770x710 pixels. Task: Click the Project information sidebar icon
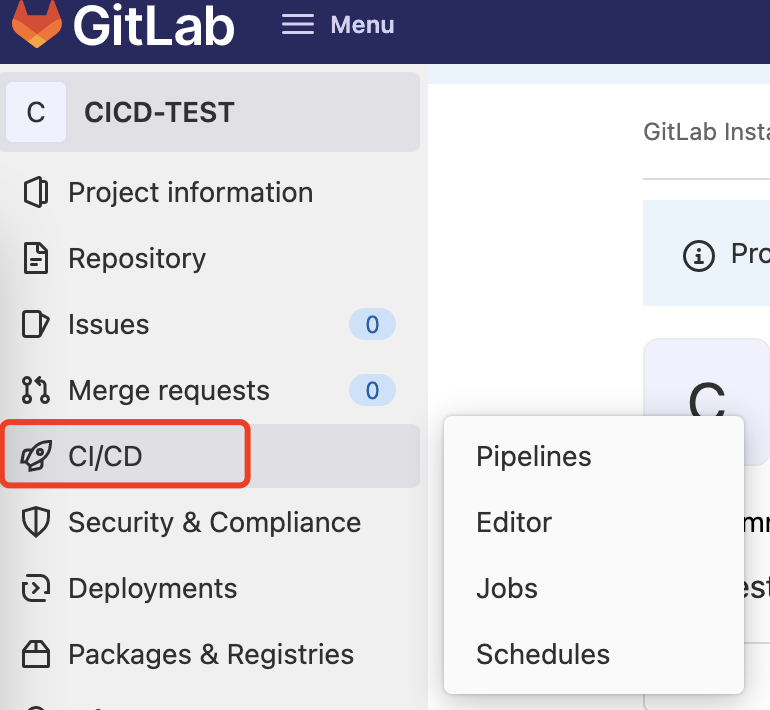tap(36, 193)
